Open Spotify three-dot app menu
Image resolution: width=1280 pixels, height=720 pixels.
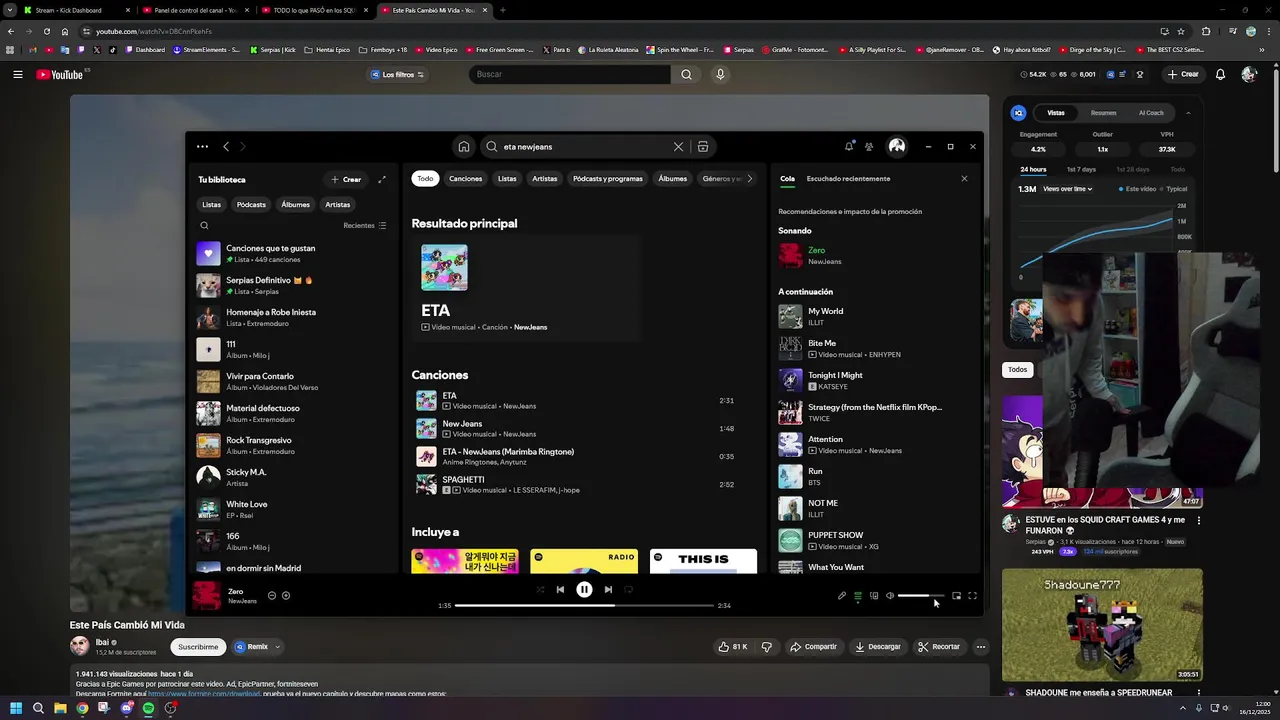202,146
